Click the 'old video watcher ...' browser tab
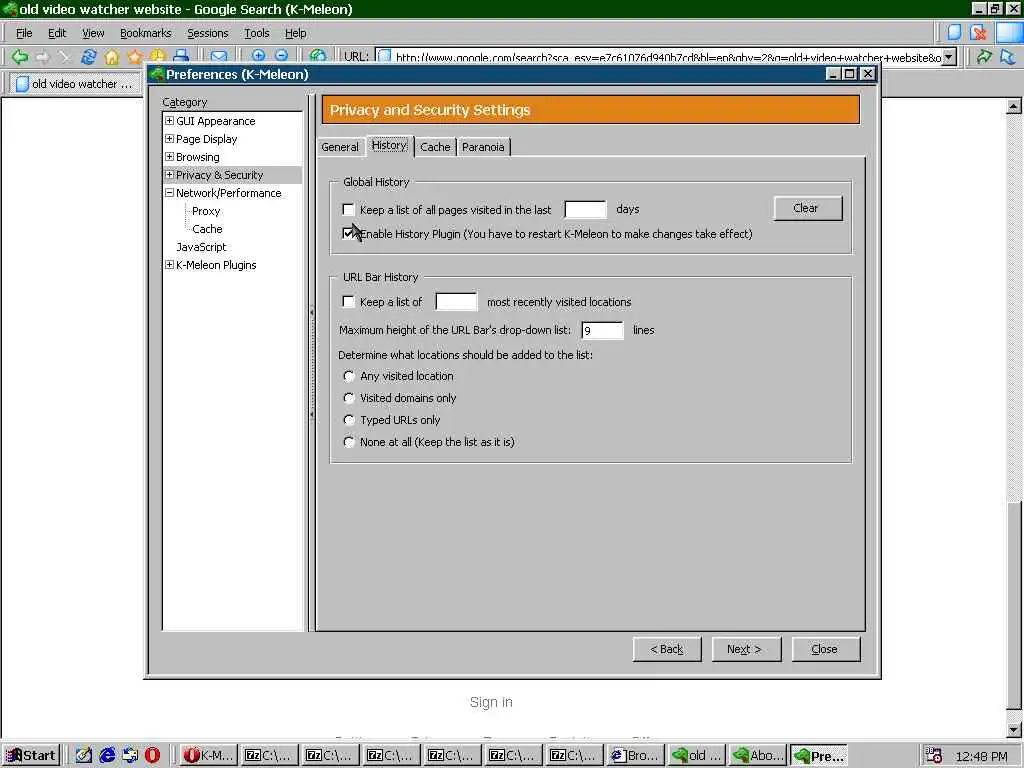1024x768 pixels. click(x=74, y=84)
